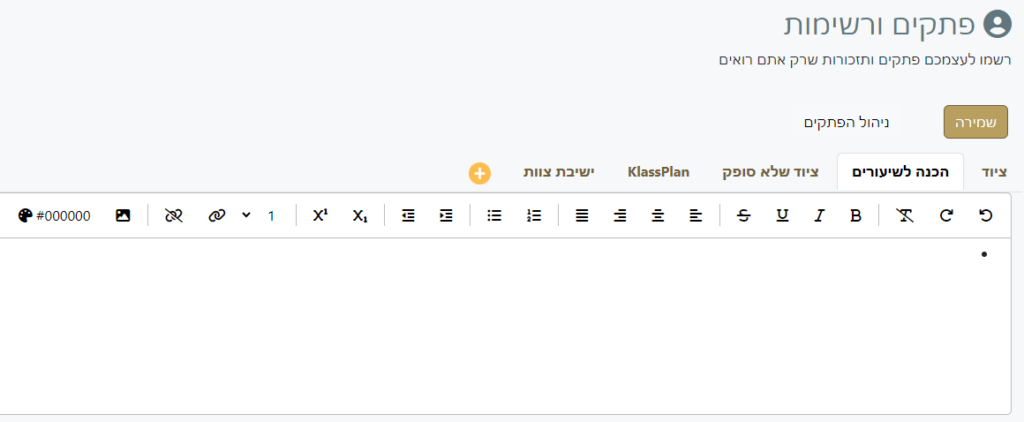Switch to the KlassPlan tab
The width and height of the screenshot is (1024, 422).
[x=658, y=172]
